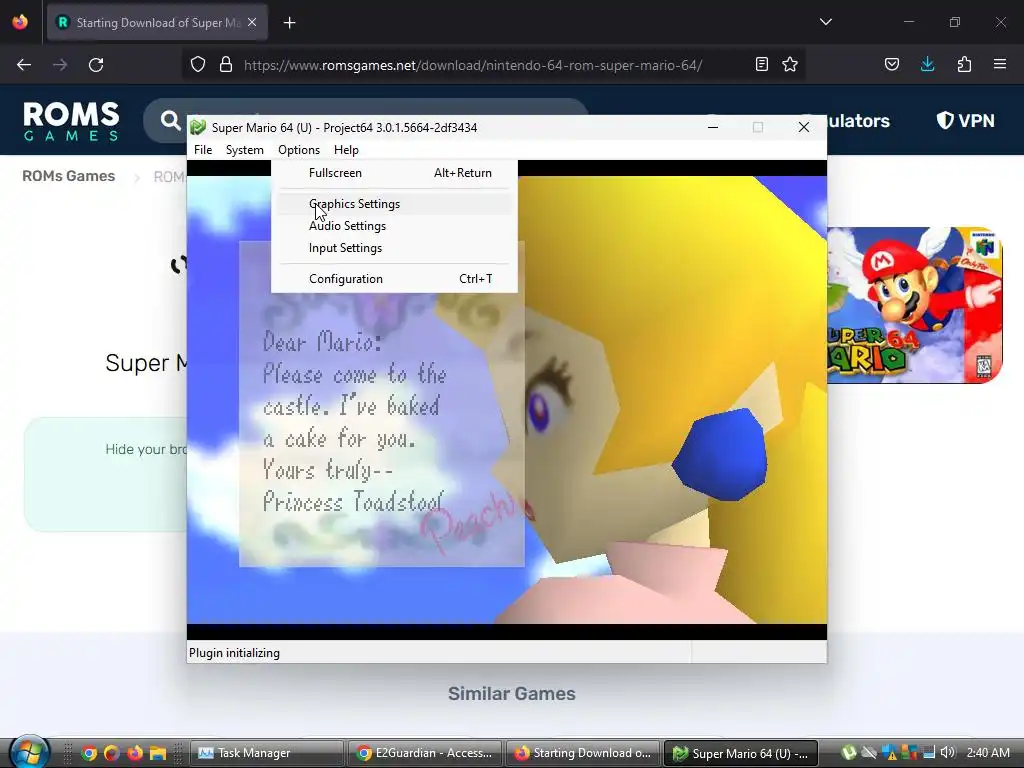Click the Super Mario 64 box art thumbnail
Screen dimensions: 1024x768
[x=915, y=305]
